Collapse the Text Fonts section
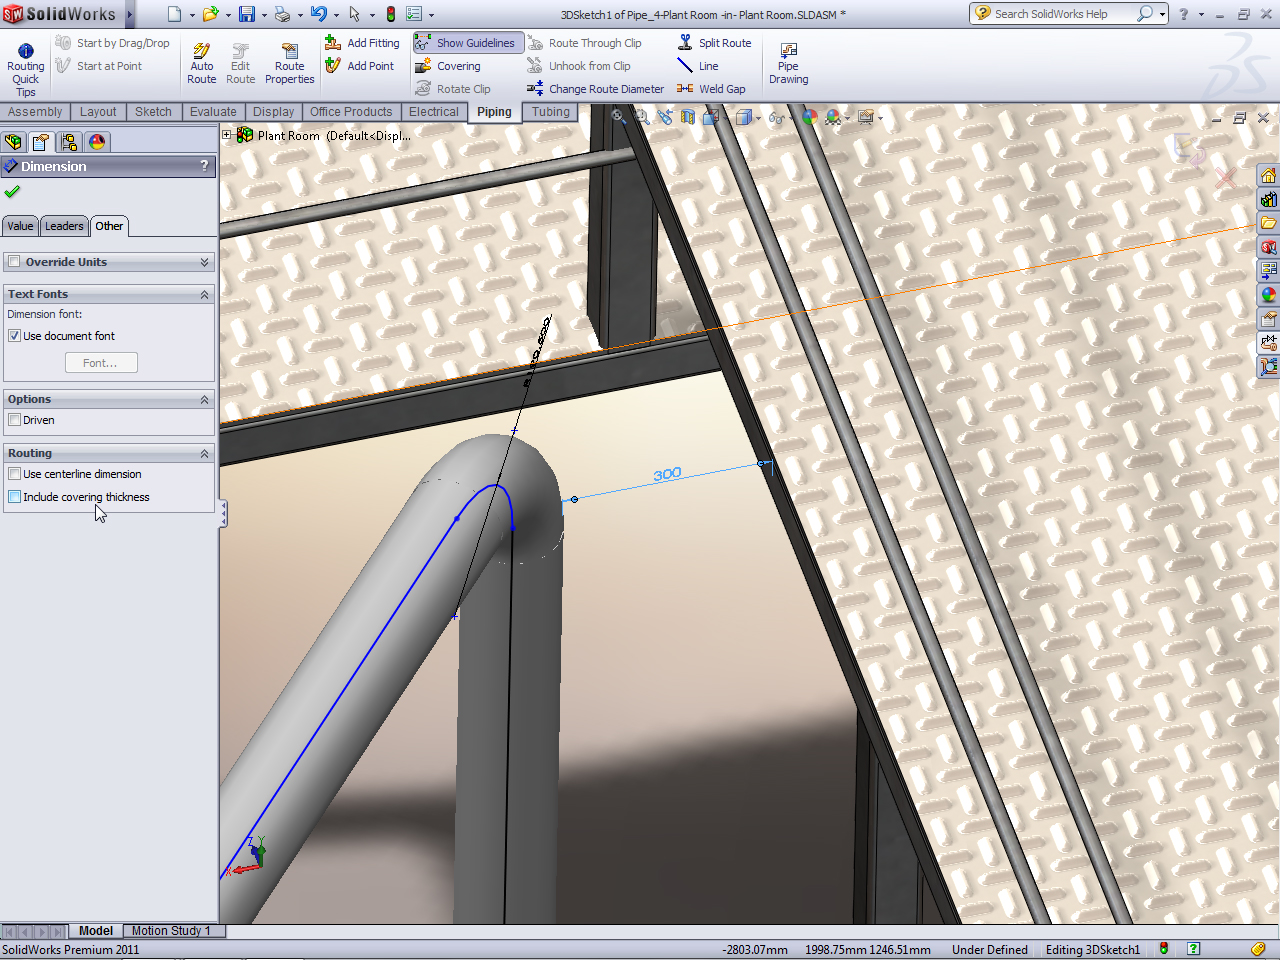1280x960 pixels. (x=204, y=294)
